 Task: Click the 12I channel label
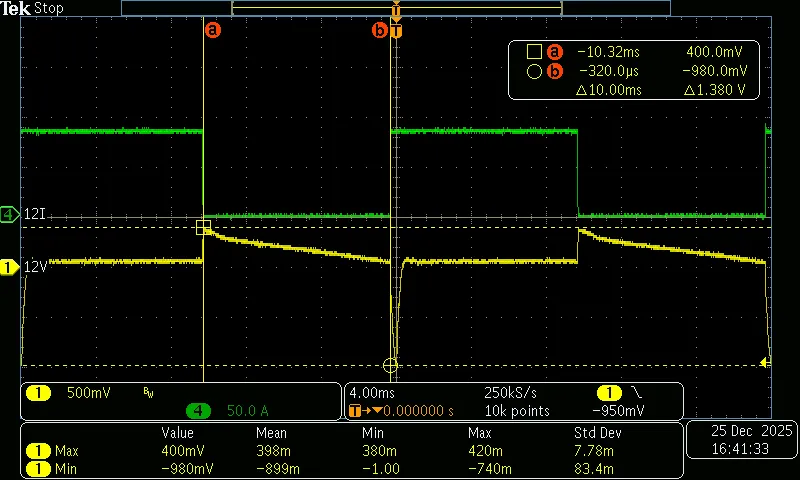coord(35,214)
